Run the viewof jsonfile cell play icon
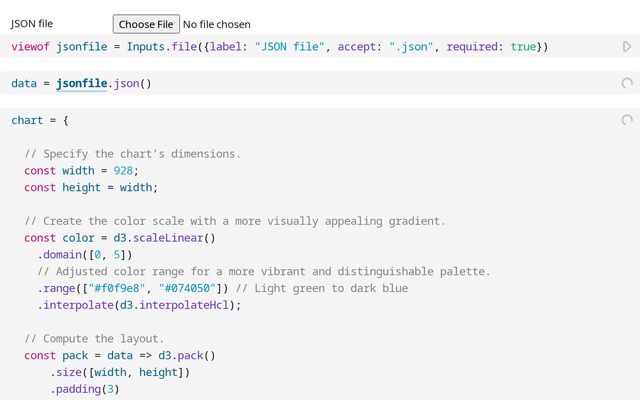 (627, 46)
